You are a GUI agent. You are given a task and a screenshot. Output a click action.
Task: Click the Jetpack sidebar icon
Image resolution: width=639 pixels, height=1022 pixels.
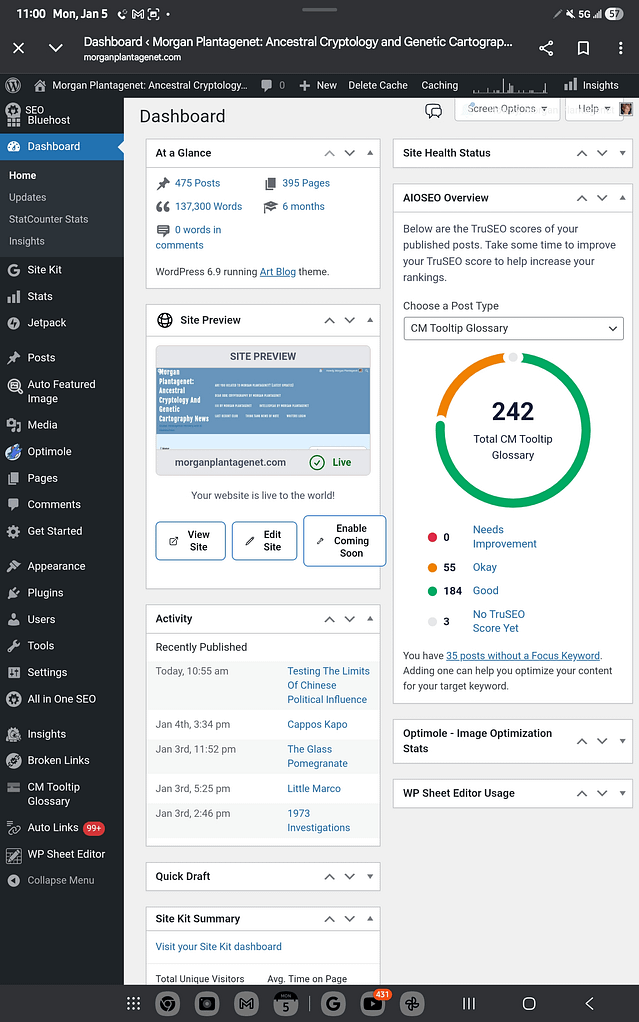[14, 323]
